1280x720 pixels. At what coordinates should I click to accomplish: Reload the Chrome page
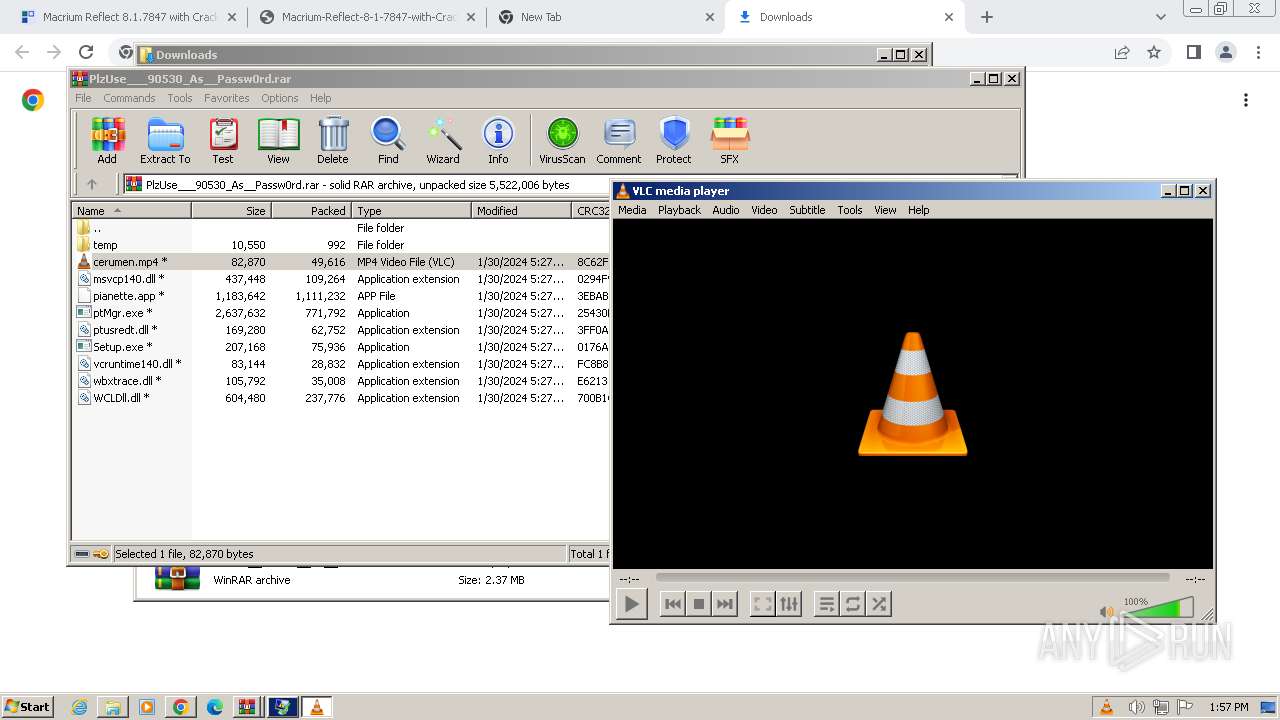click(x=86, y=52)
